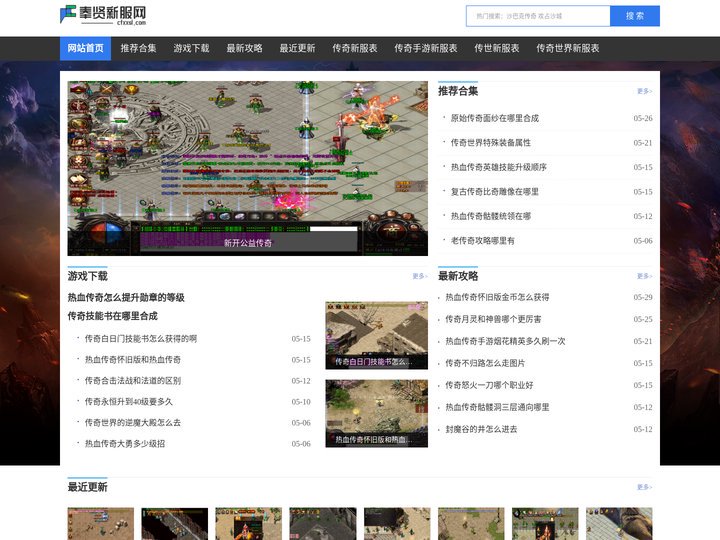
Task: Open article 热血传奇大勇多少级招
Action: pos(124,444)
